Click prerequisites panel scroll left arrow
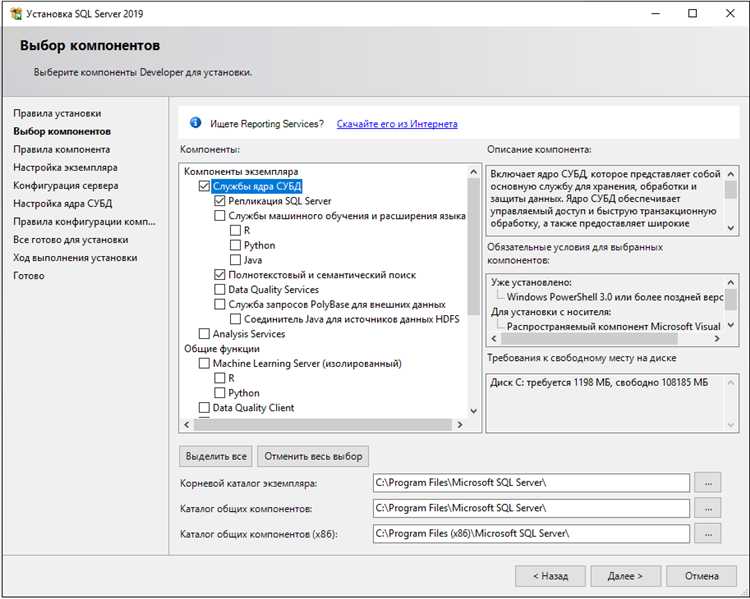750x599 pixels. point(494,339)
